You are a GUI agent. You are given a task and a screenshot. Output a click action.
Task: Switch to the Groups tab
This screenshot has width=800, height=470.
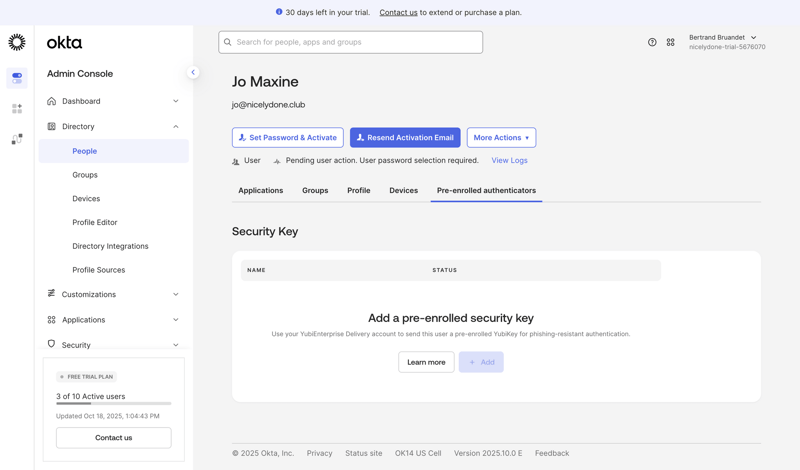tap(315, 190)
